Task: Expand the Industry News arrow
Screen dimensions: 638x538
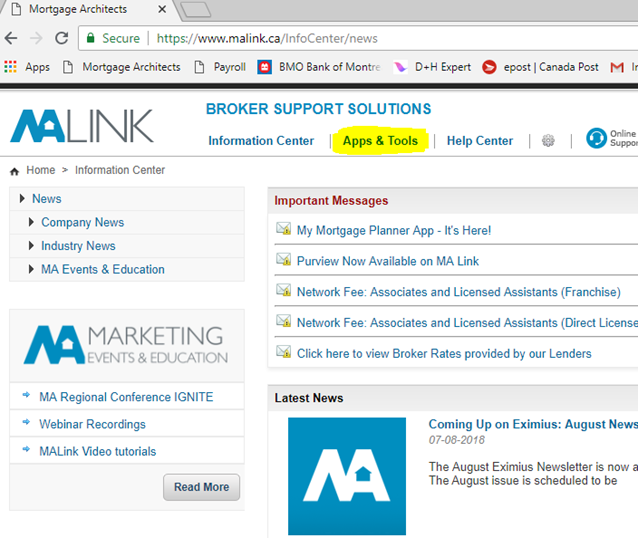Action: (31, 246)
